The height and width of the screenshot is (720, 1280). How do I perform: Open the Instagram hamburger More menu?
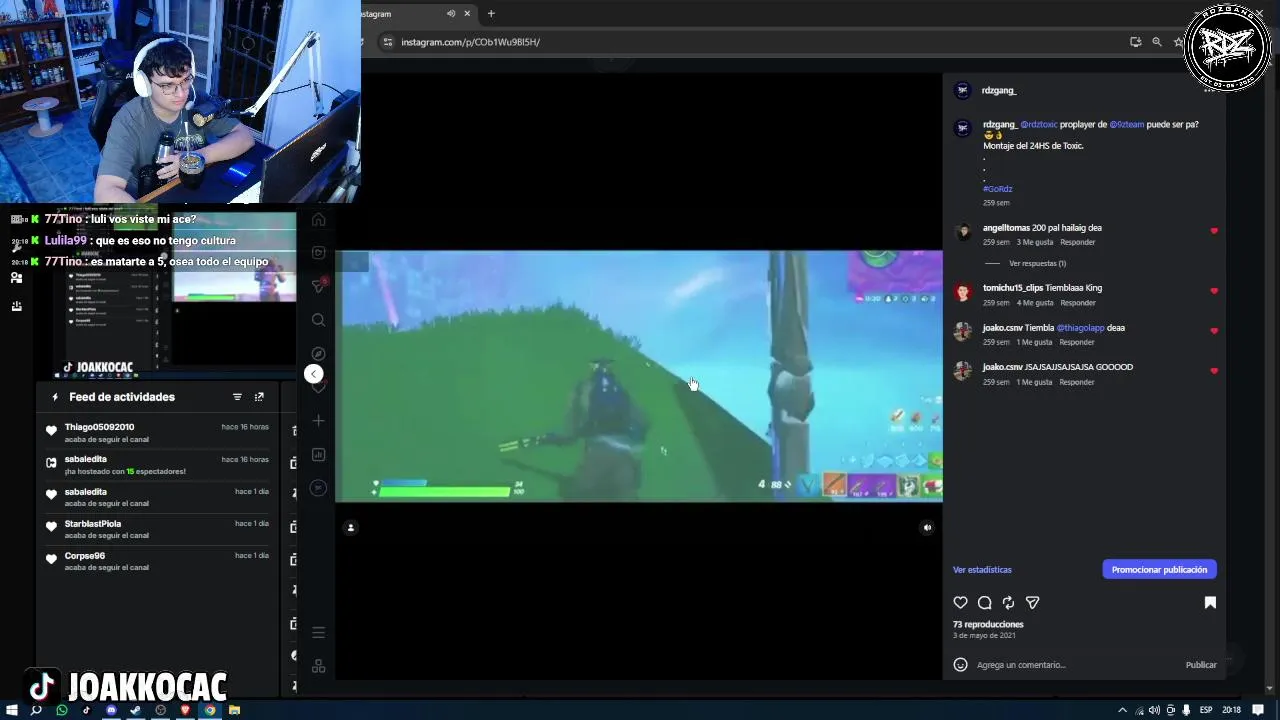point(318,632)
